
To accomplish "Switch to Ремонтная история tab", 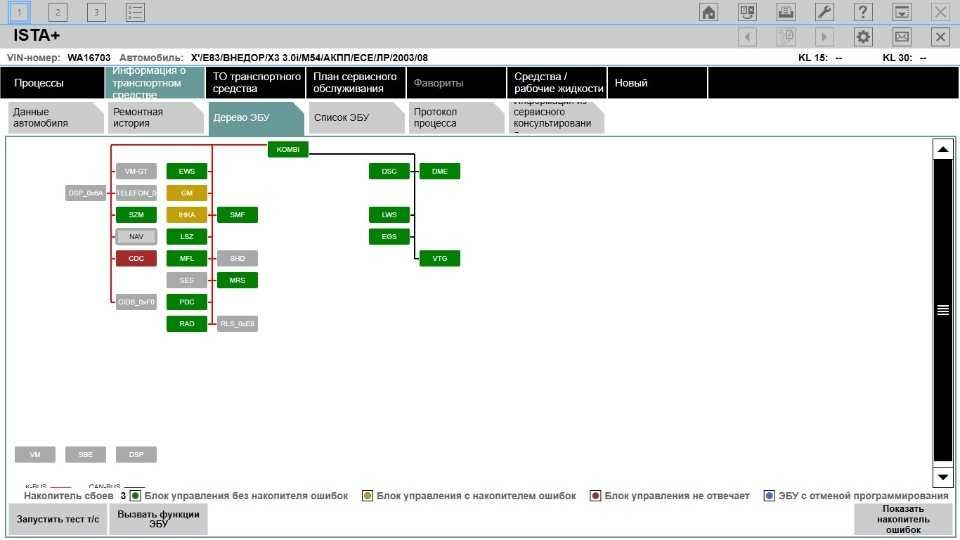I will pos(156,118).
